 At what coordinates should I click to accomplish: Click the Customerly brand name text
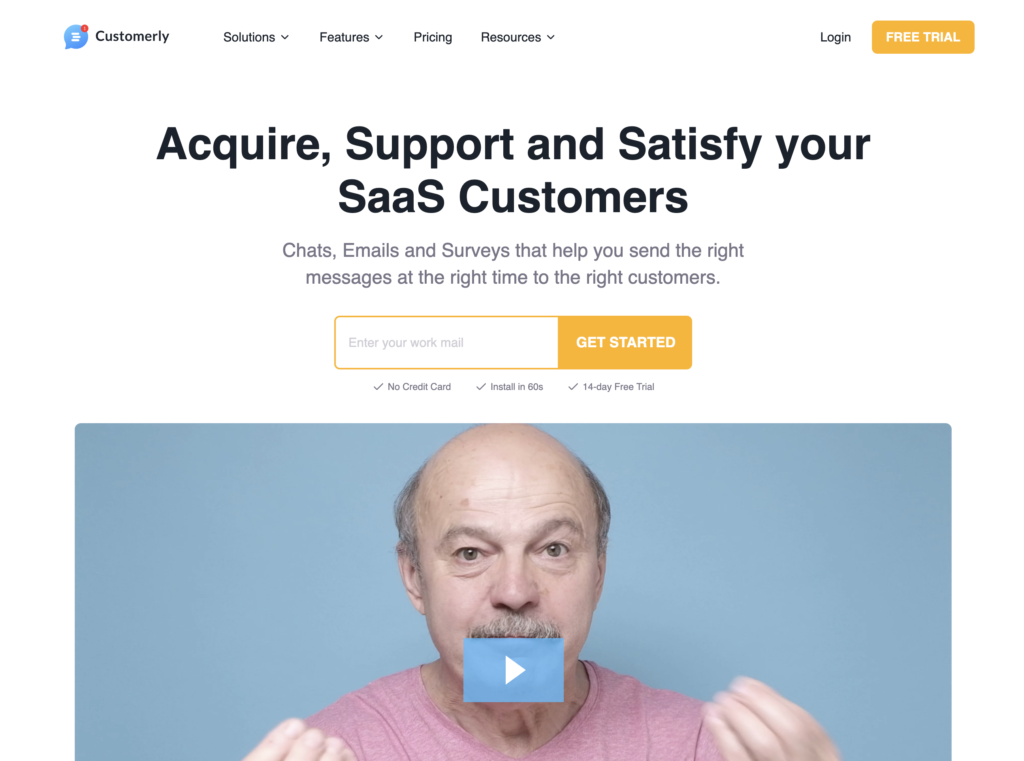click(132, 37)
